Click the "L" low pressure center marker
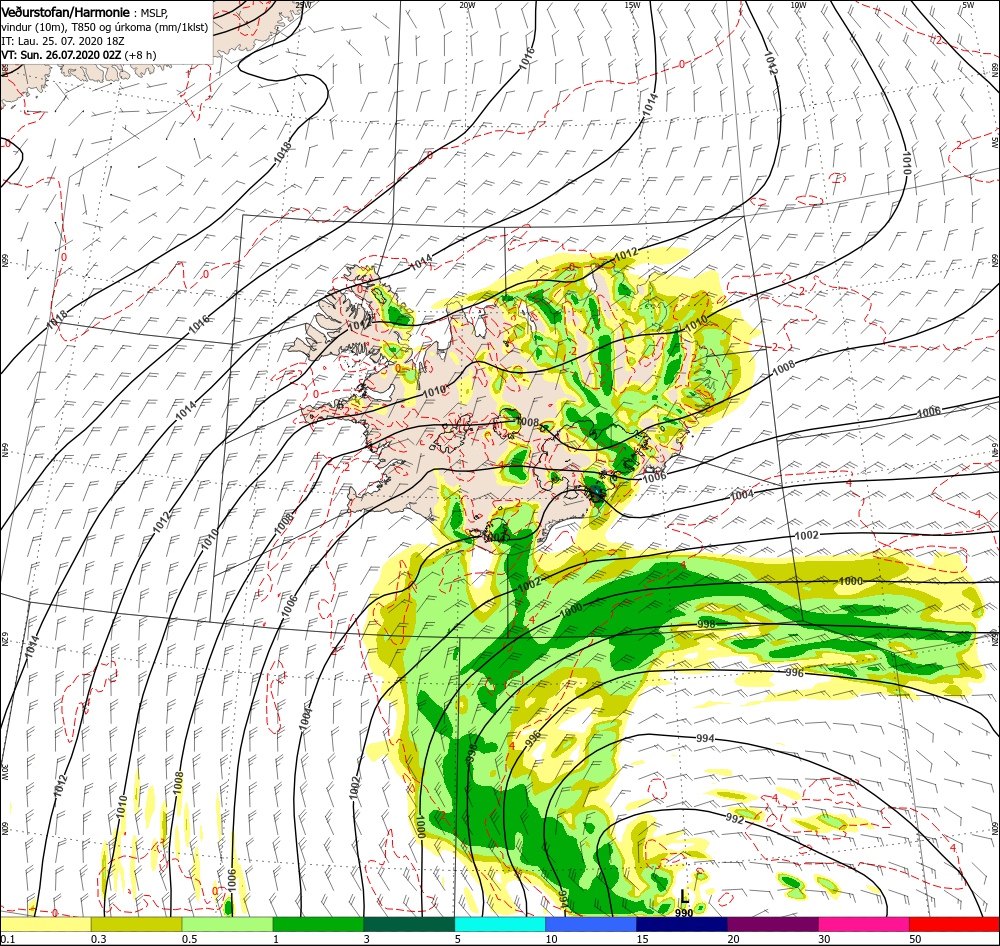 click(x=684, y=896)
